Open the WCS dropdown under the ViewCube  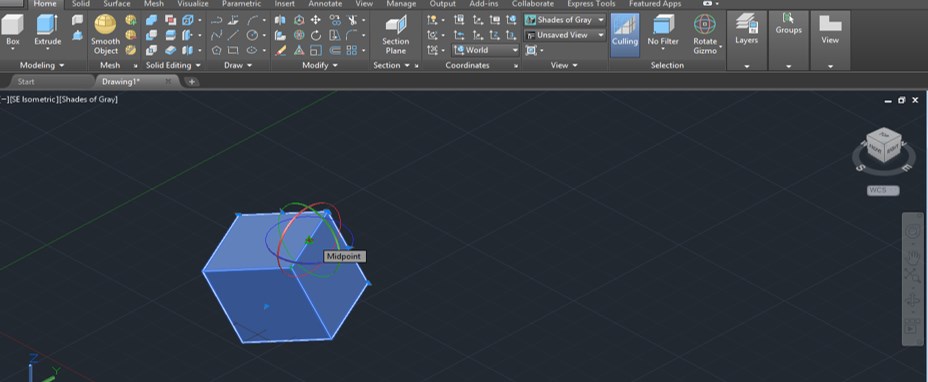click(883, 191)
